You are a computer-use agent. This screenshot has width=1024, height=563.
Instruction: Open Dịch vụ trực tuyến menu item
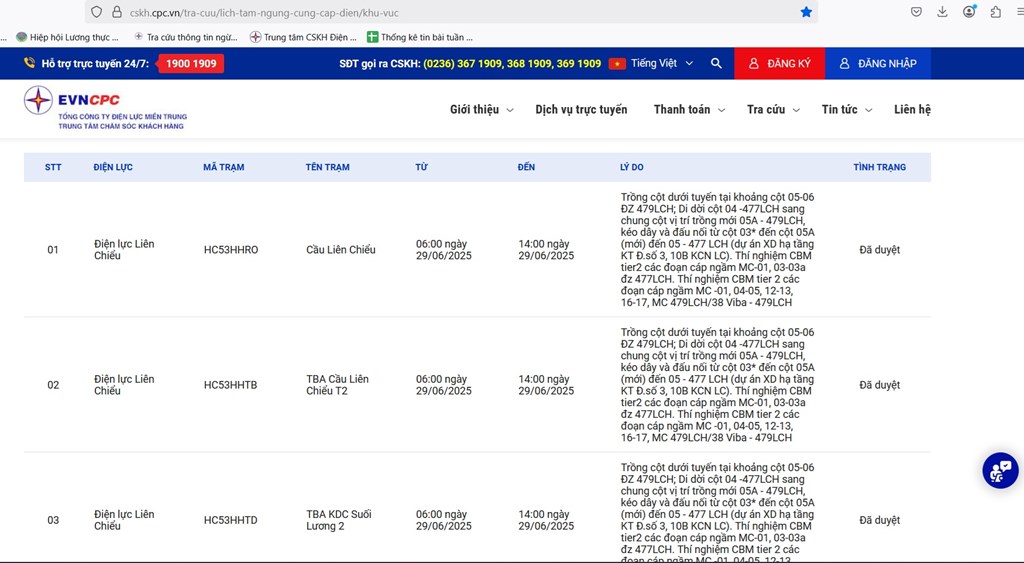(581, 110)
